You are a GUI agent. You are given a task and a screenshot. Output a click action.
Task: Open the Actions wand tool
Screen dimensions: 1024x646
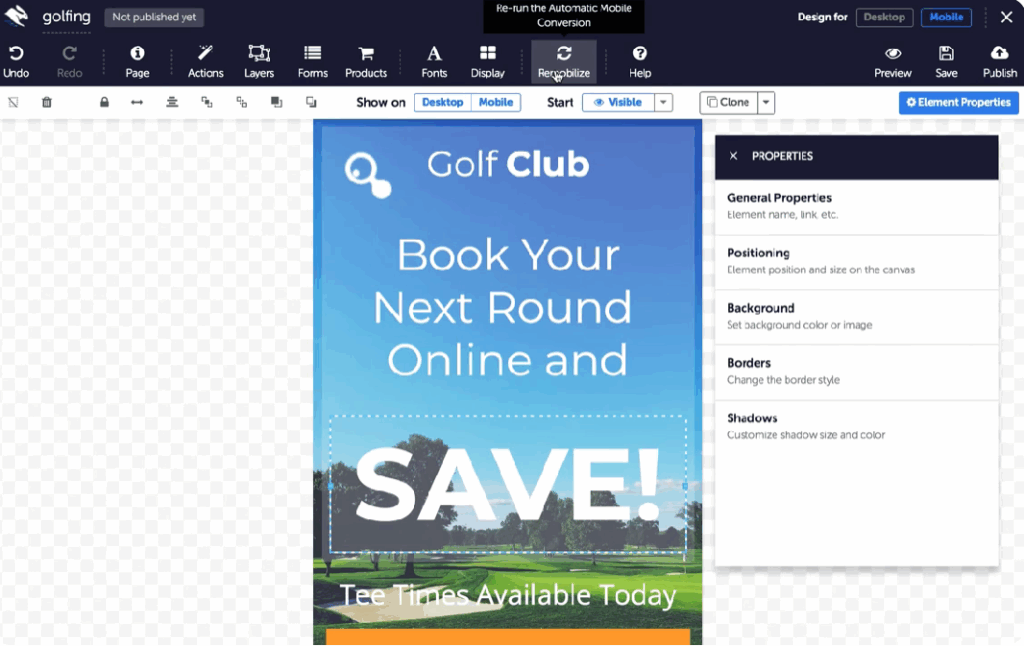click(206, 54)
